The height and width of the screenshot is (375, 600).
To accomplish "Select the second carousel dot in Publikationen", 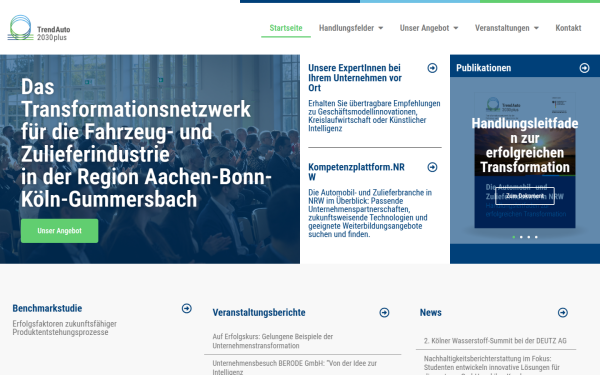I will click(x=521, y=237).
